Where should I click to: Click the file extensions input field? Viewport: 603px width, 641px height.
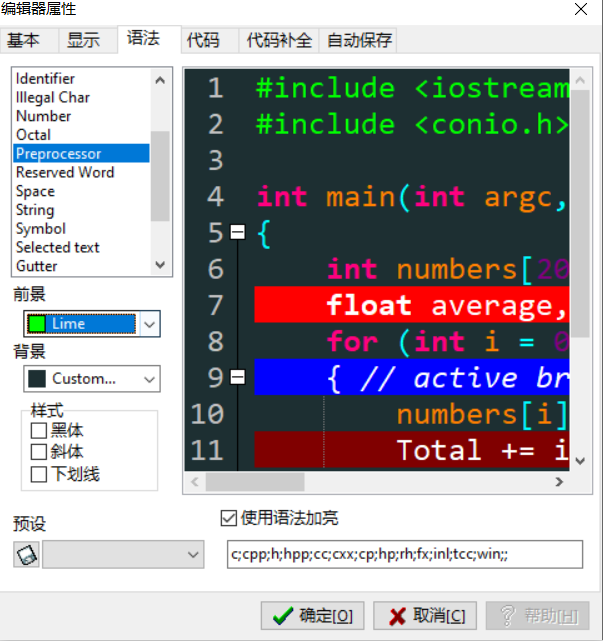(405, 554)
